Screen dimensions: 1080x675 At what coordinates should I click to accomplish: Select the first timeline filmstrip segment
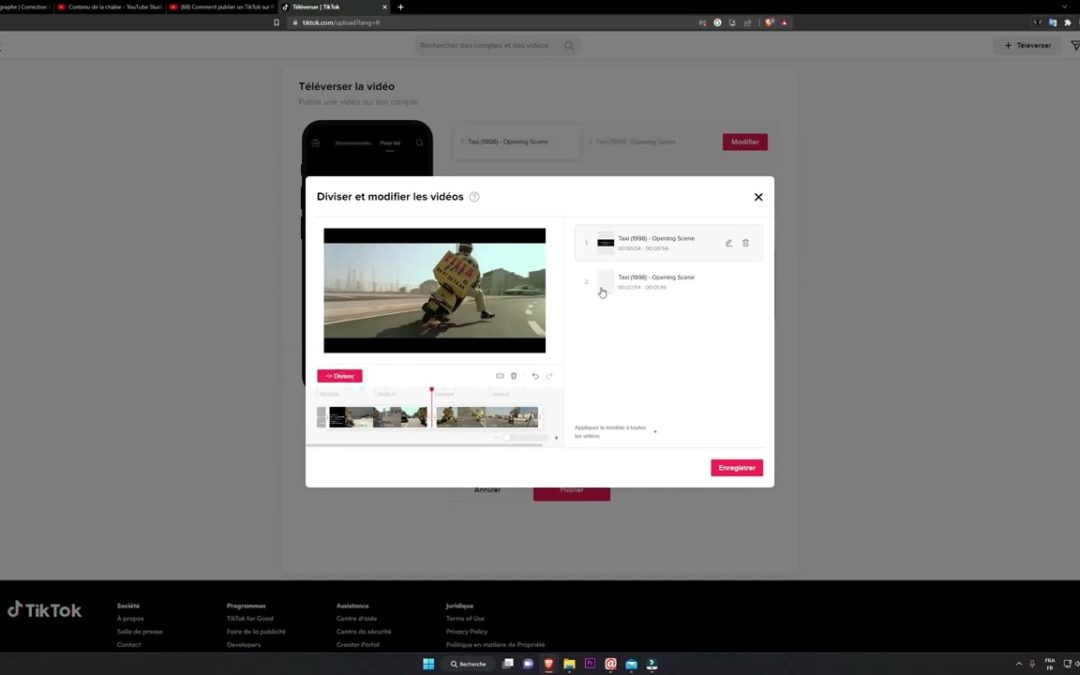[x=377, y=417]
